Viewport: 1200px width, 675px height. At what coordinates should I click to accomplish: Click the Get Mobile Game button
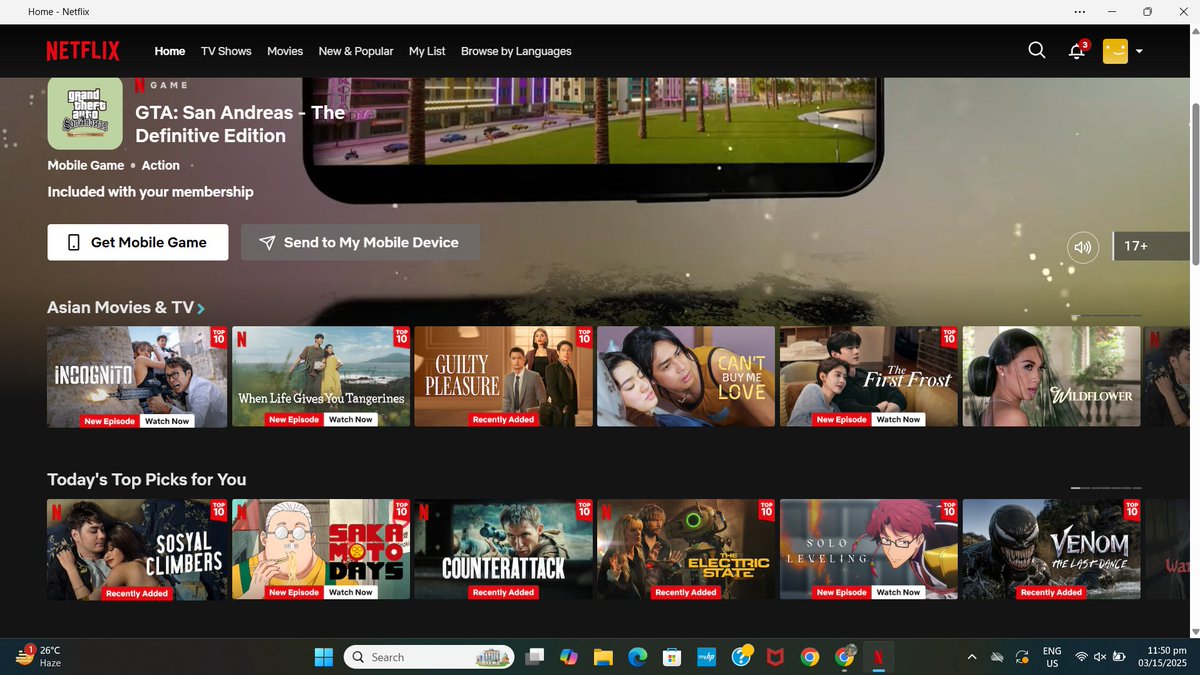[138, 242]
